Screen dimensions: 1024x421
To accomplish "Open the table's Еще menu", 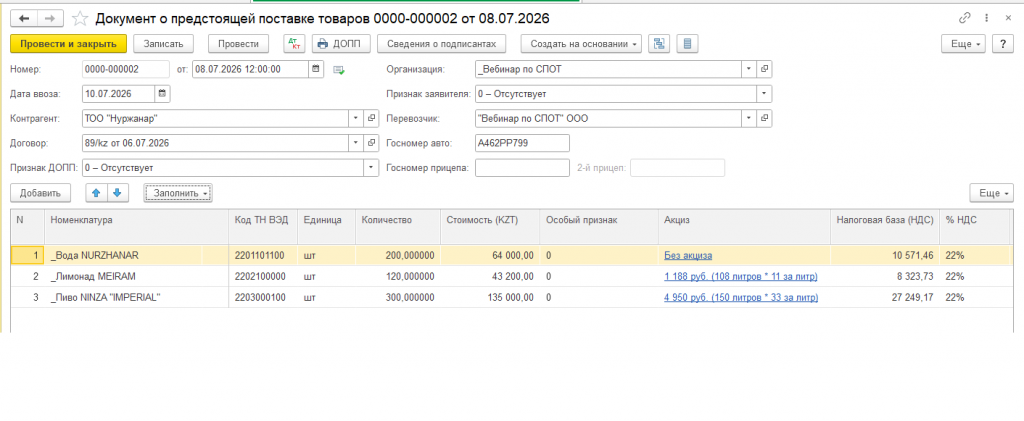I will 992,193.
